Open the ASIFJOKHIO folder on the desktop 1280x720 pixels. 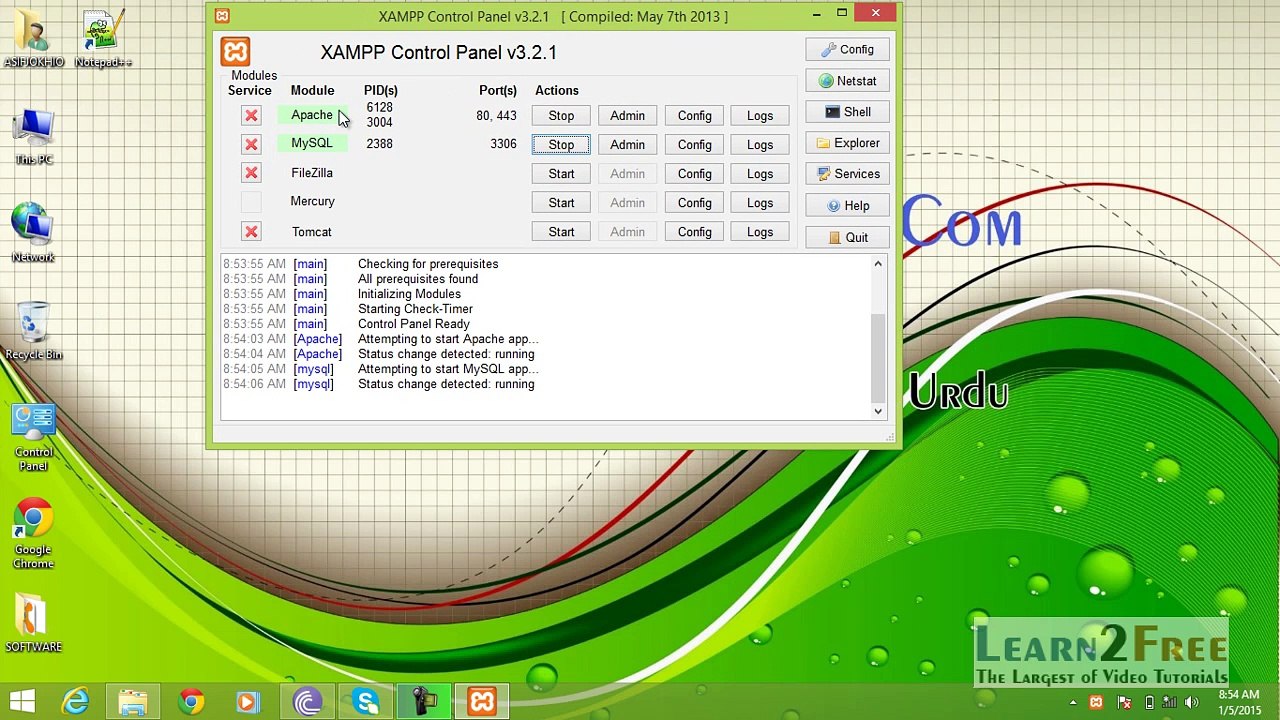click(33, 40)
